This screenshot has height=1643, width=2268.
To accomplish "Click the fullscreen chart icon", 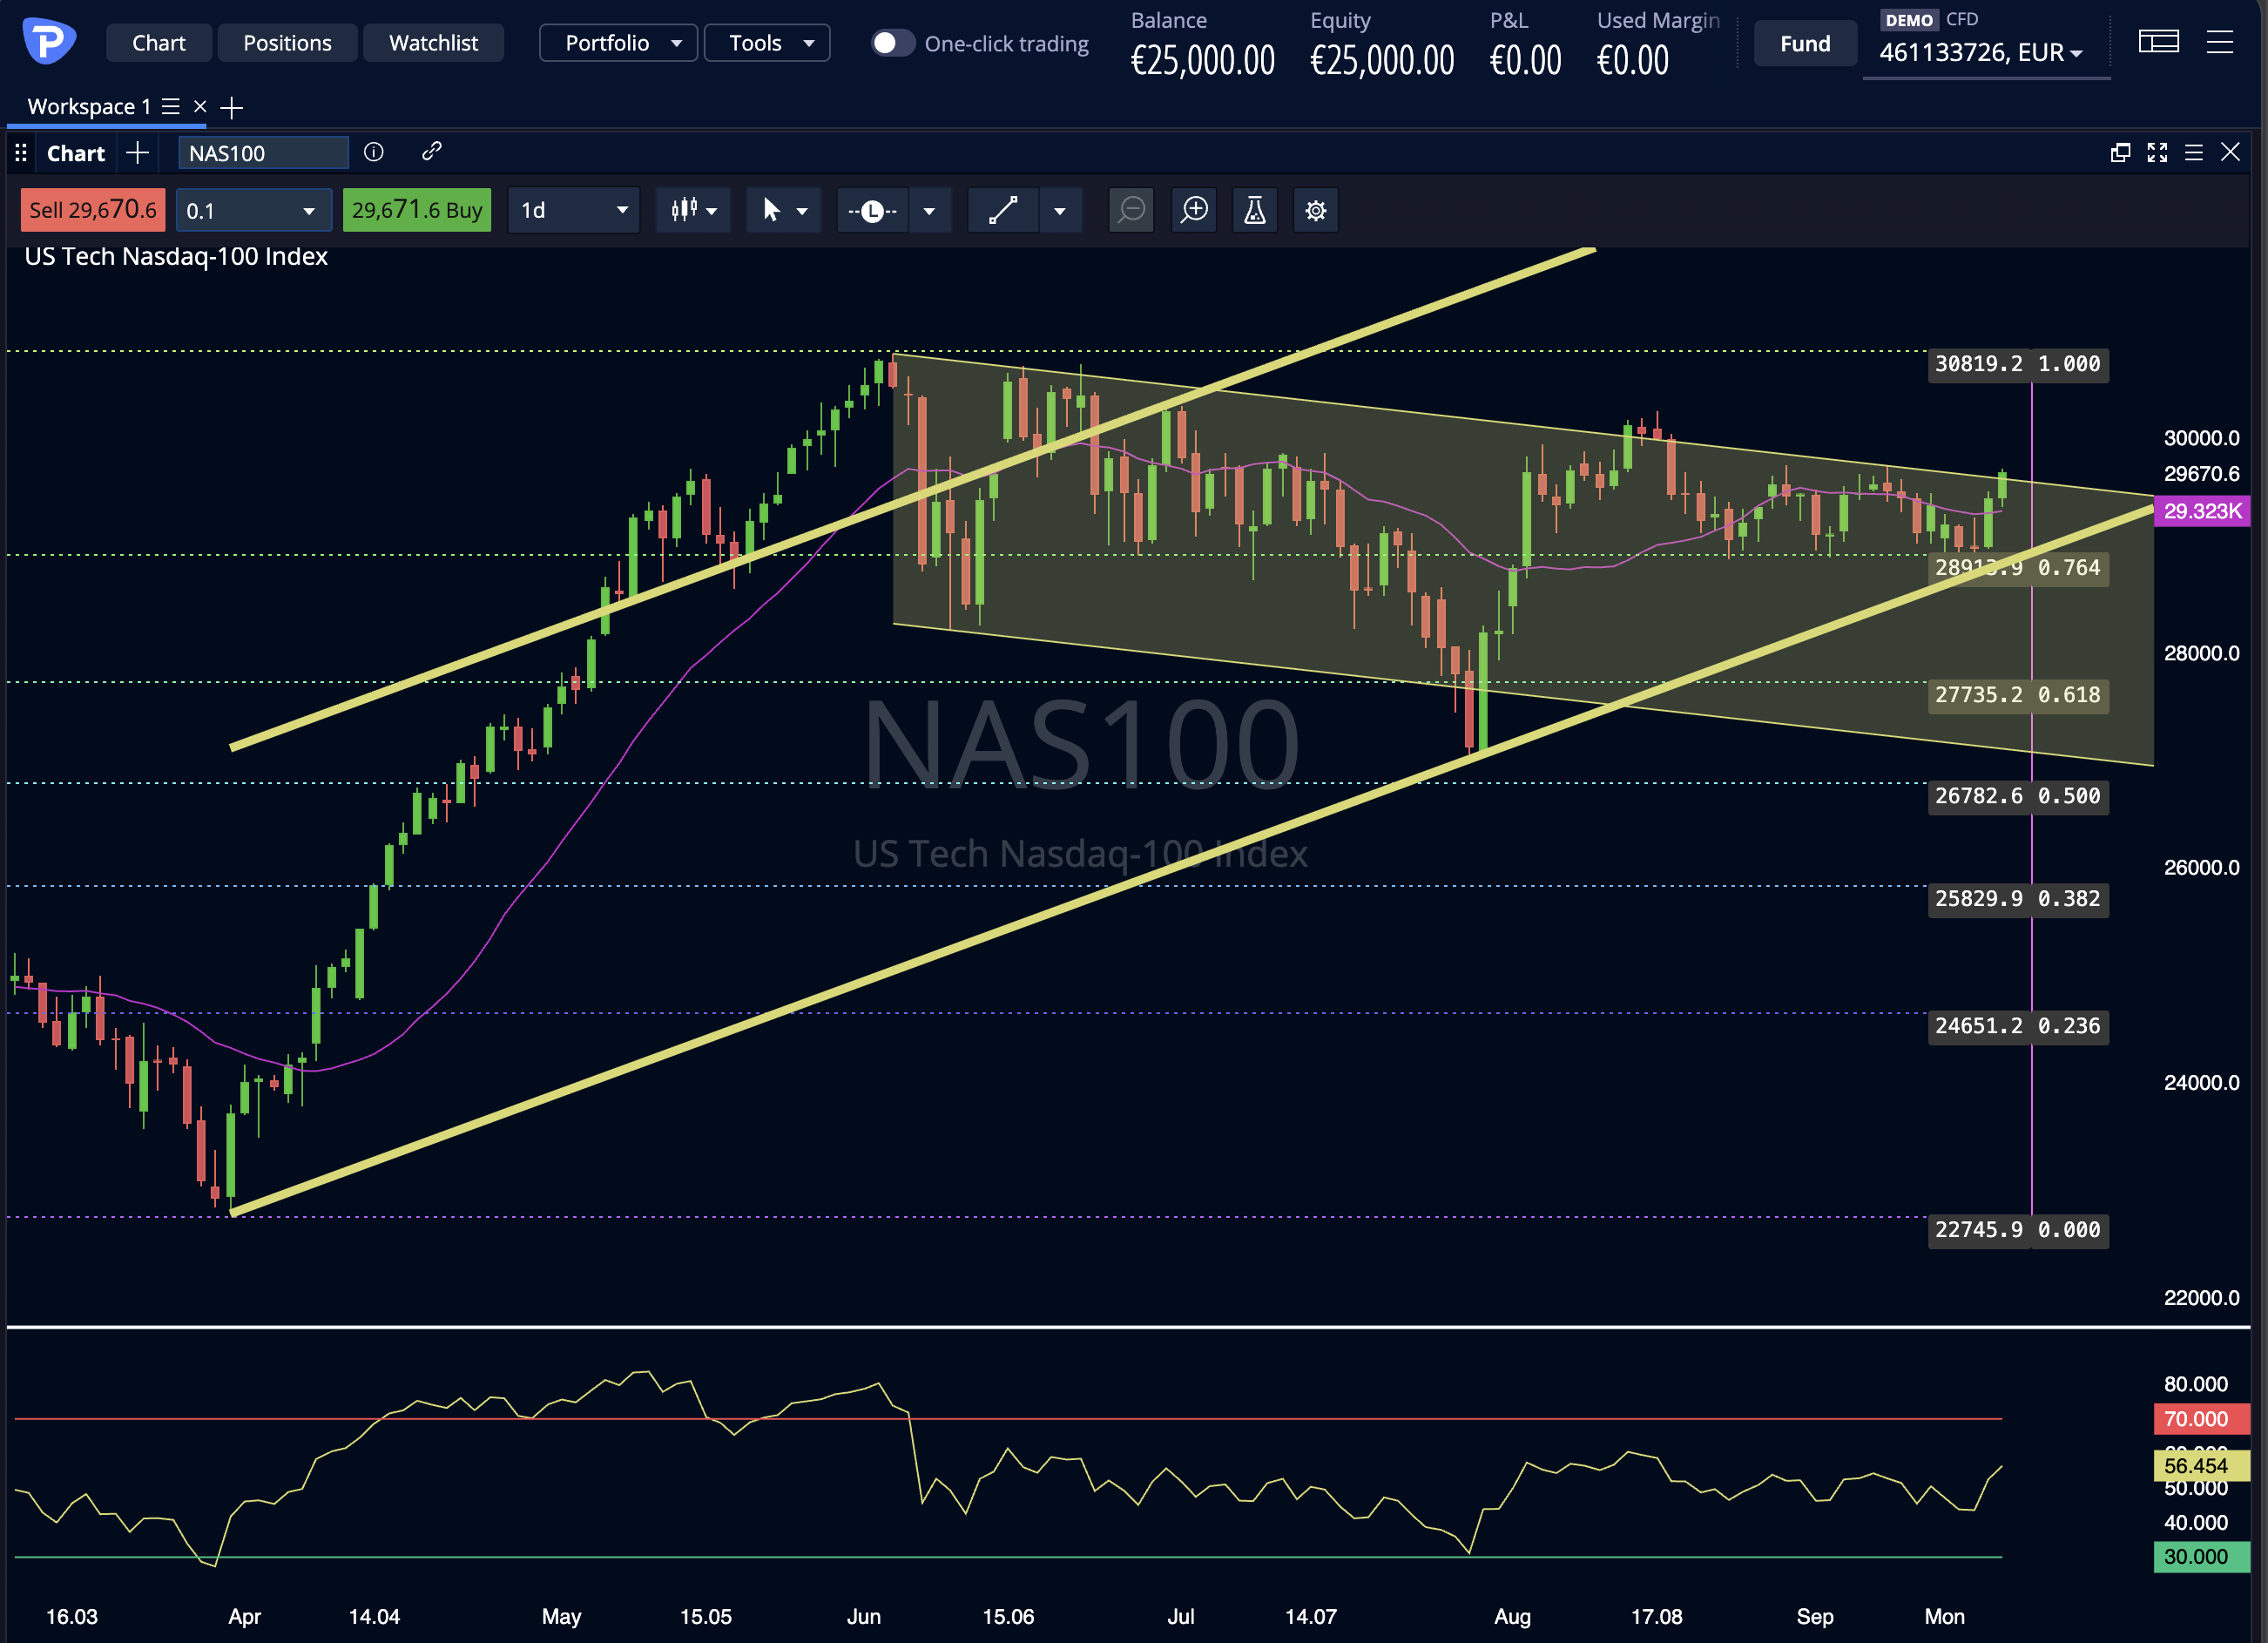I will tap(2157, 152).
